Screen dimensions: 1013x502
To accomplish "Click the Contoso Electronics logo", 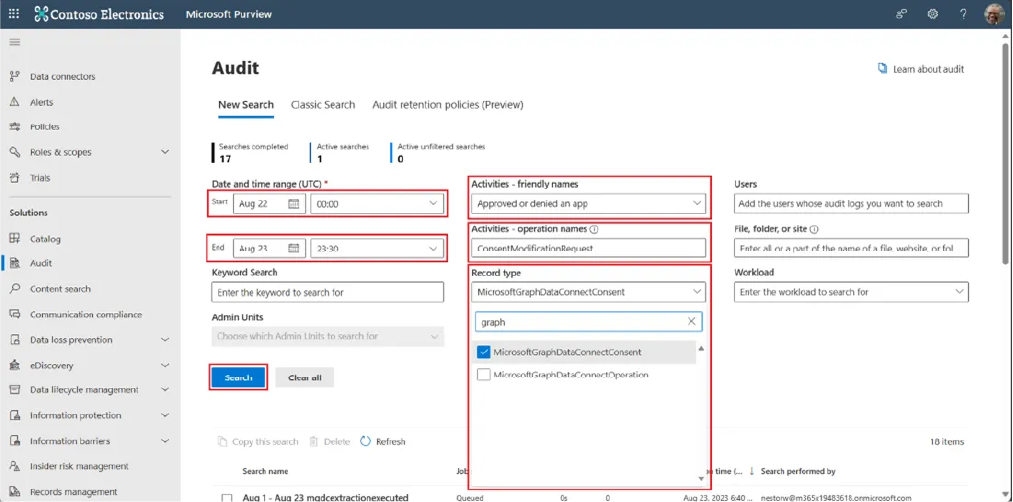I will click(99, 14).
